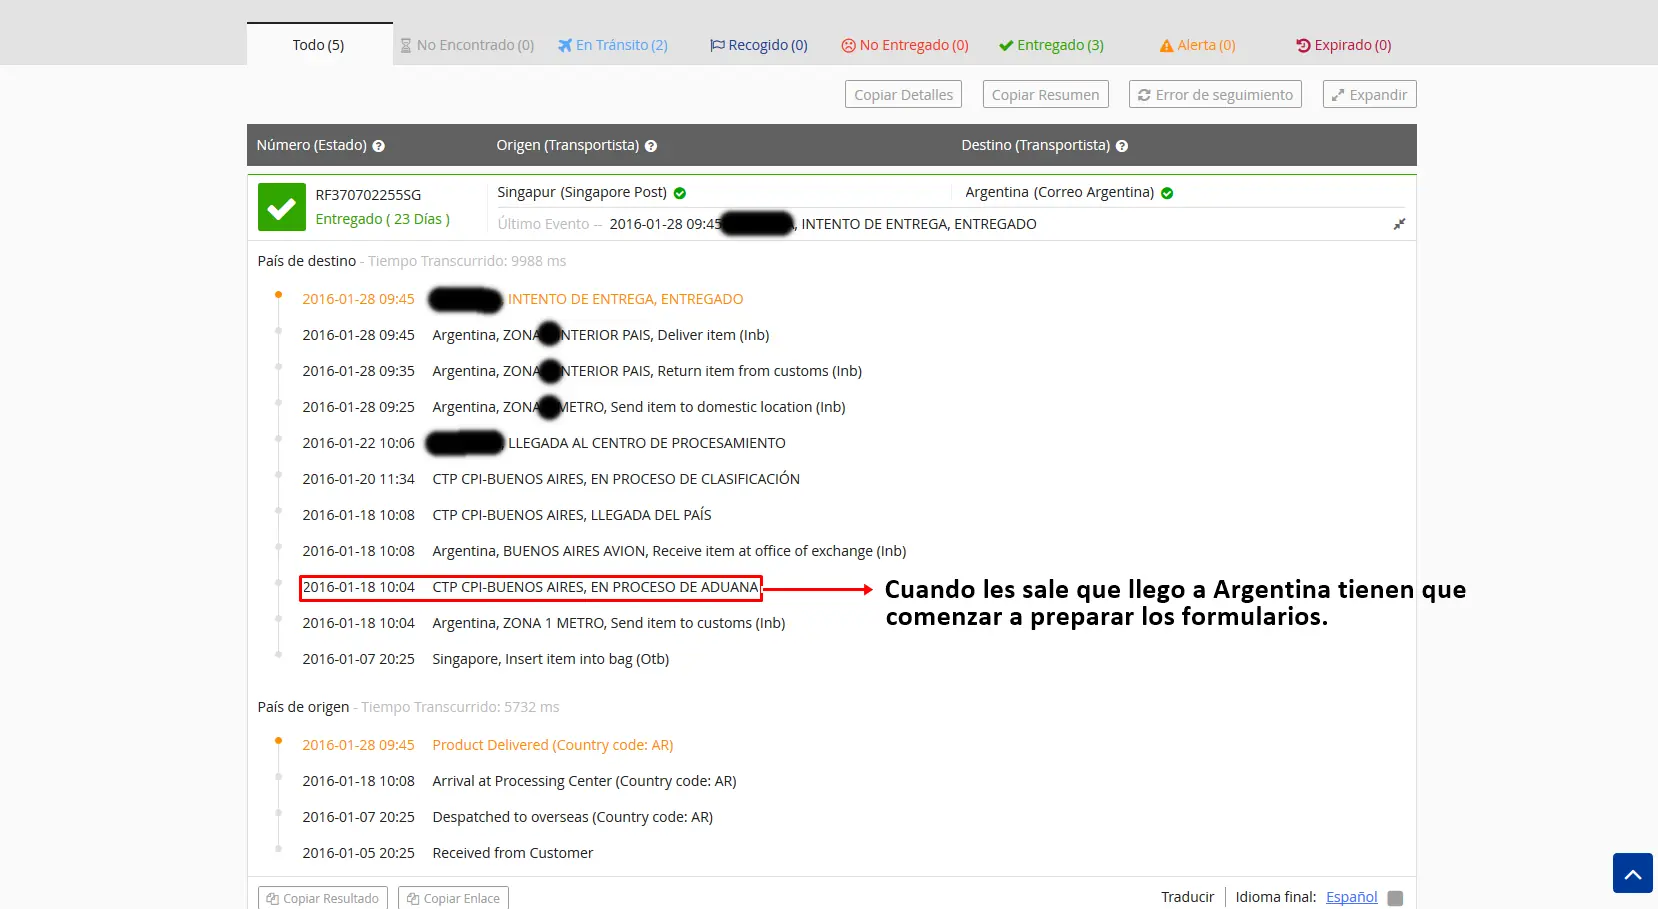The height and width of the screenshot is (909, 1658).
Task: Switch to En Tránsito (2) tab
Action: [613, 45]
